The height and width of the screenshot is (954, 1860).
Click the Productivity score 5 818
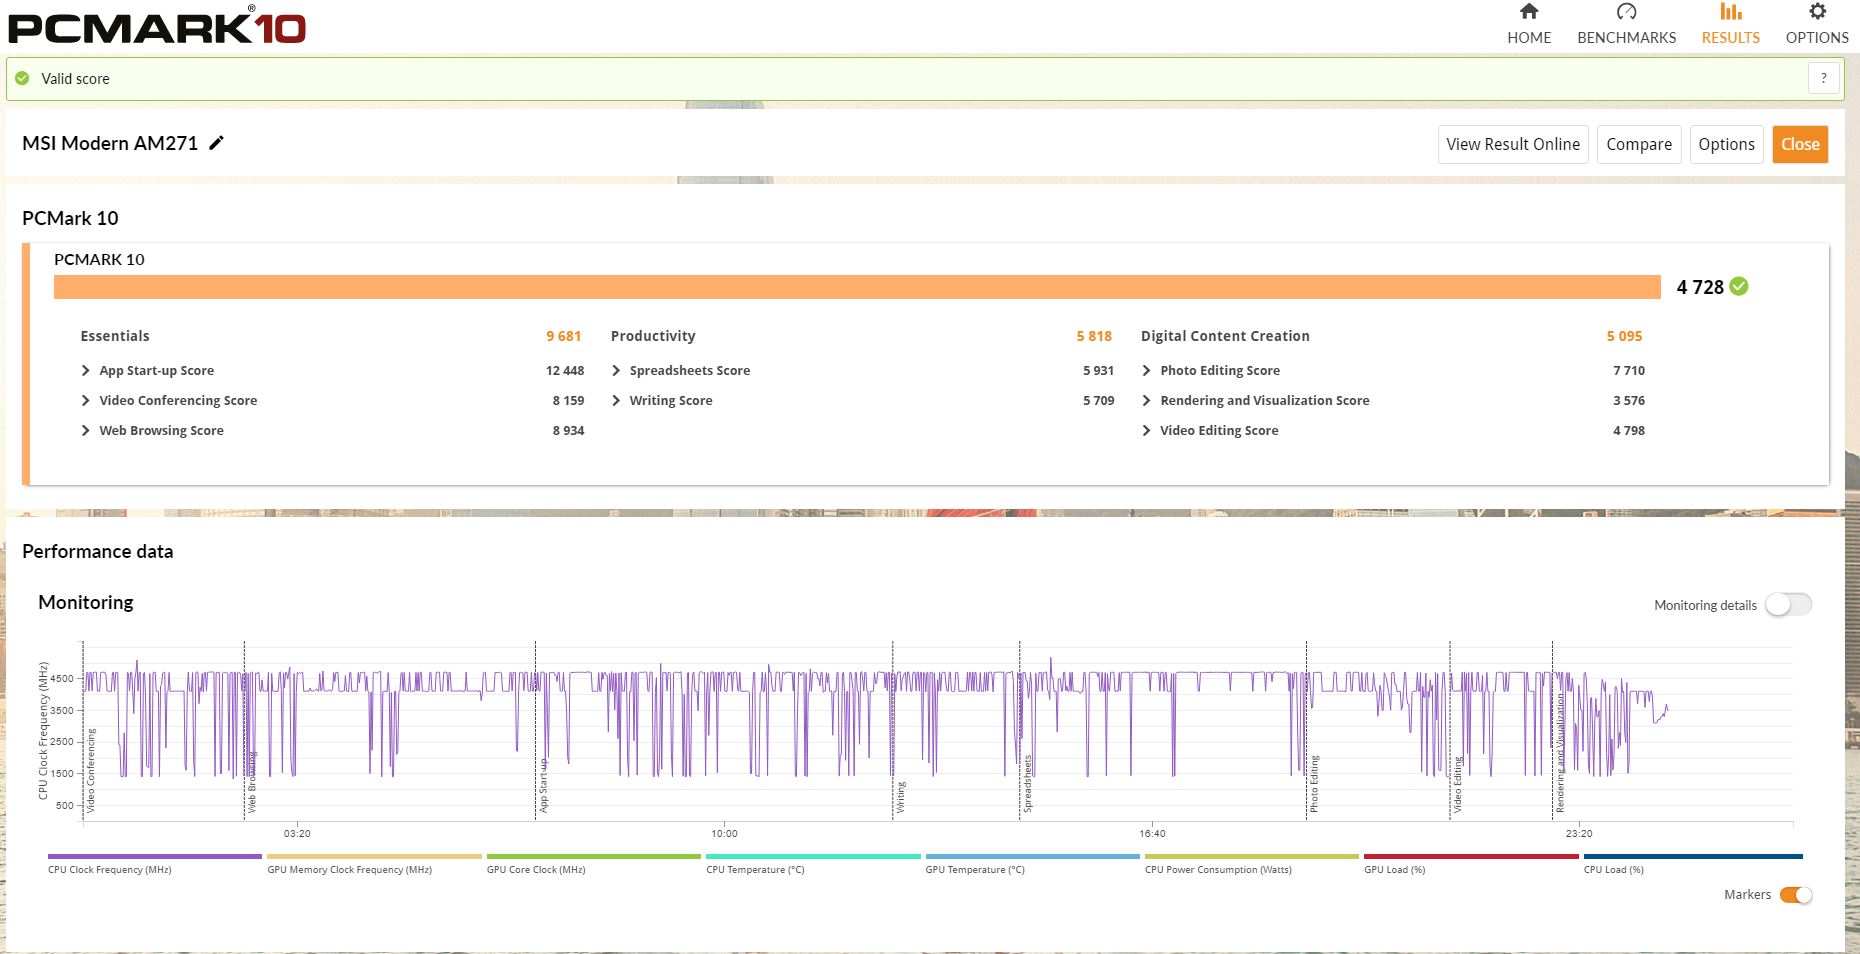[1094, 336]
